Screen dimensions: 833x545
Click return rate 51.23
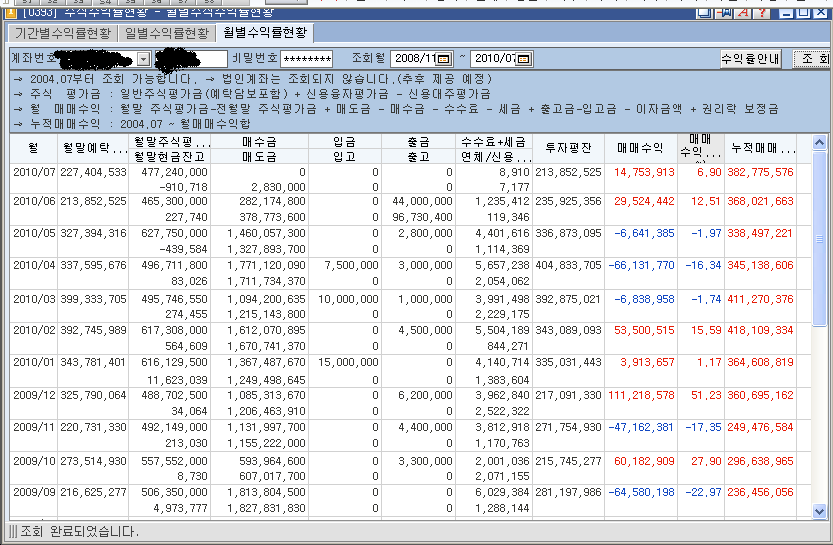[x=706, y=395]
